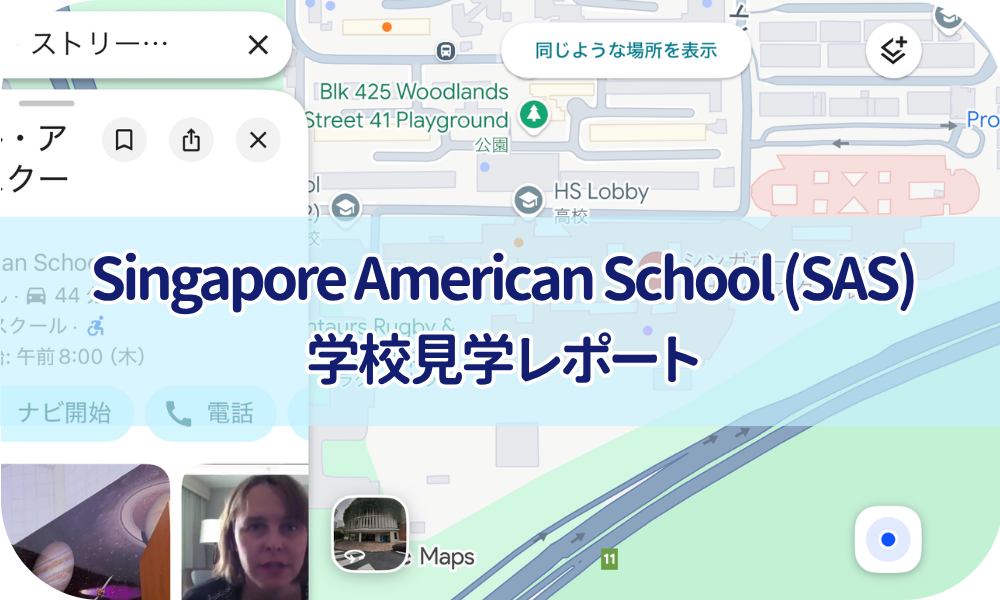
Task: Grab the panel drag handle bar
Action: coord(47,103)
